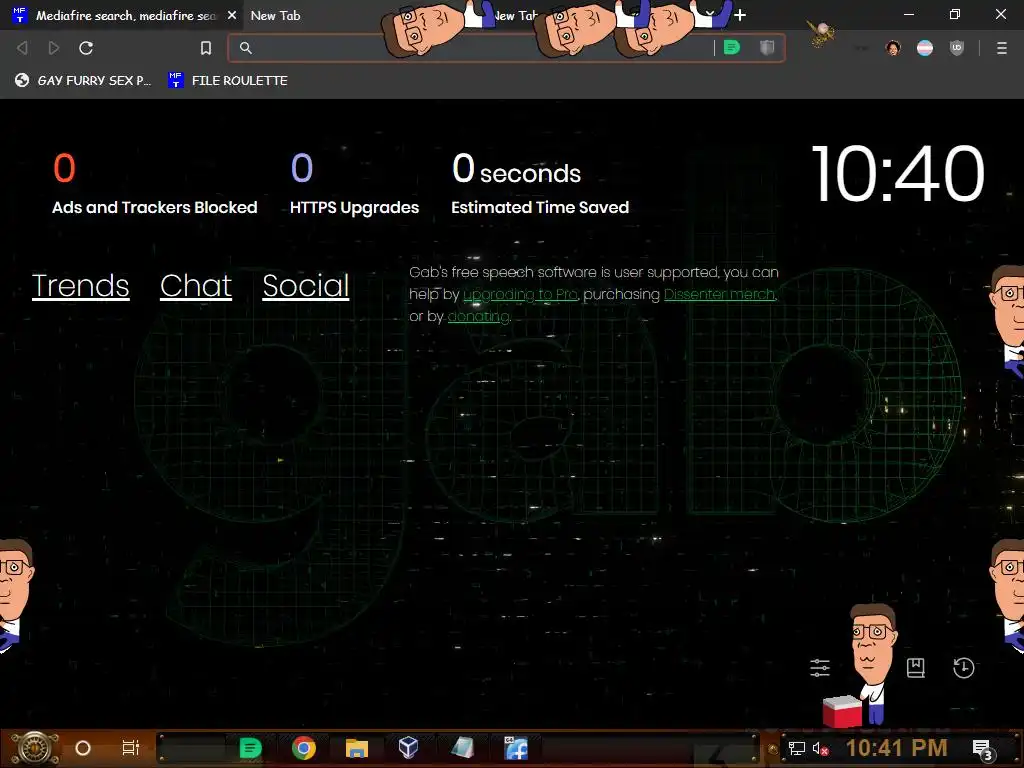Viewport: 1024px width, 768px height.
Task: Open the tab list chevron dropdown
Action: (710, 13)
